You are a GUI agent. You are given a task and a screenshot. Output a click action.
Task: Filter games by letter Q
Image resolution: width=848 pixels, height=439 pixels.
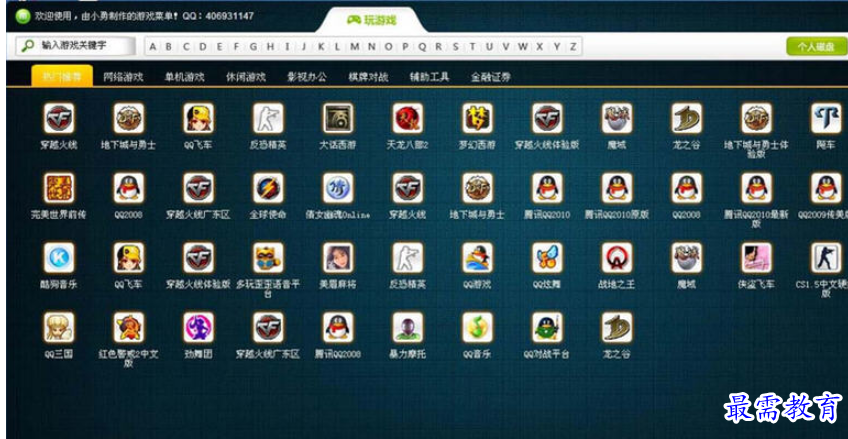click(x=421, y=46)
